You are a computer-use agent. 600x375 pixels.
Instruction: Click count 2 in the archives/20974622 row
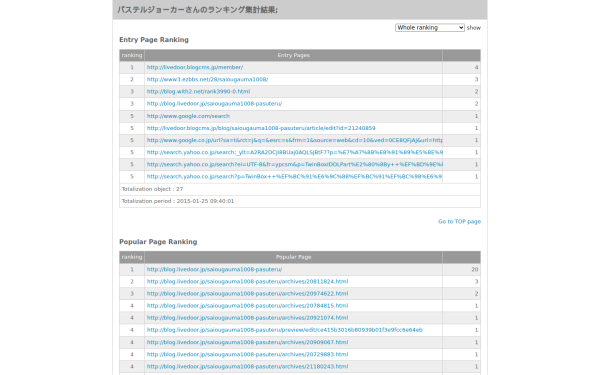(476, 293)
